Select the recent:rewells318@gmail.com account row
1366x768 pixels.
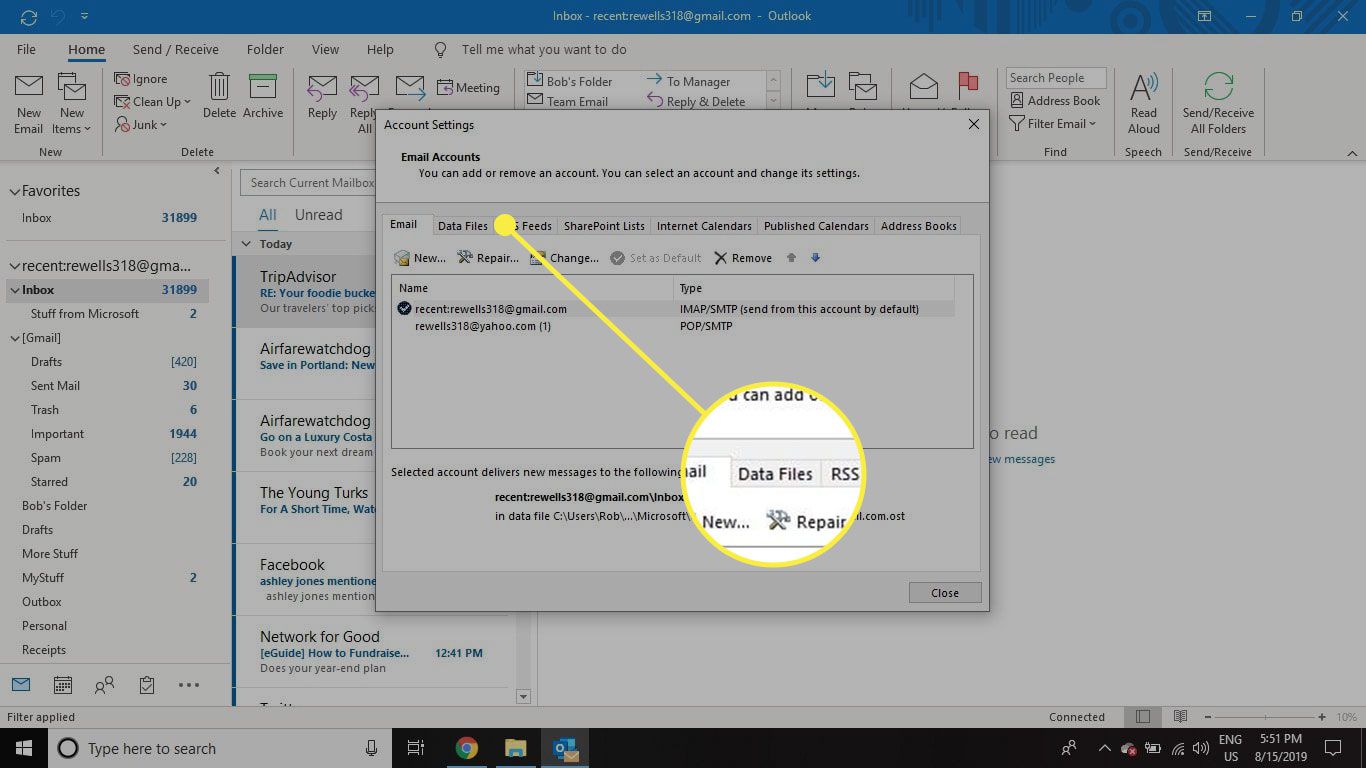672,309
